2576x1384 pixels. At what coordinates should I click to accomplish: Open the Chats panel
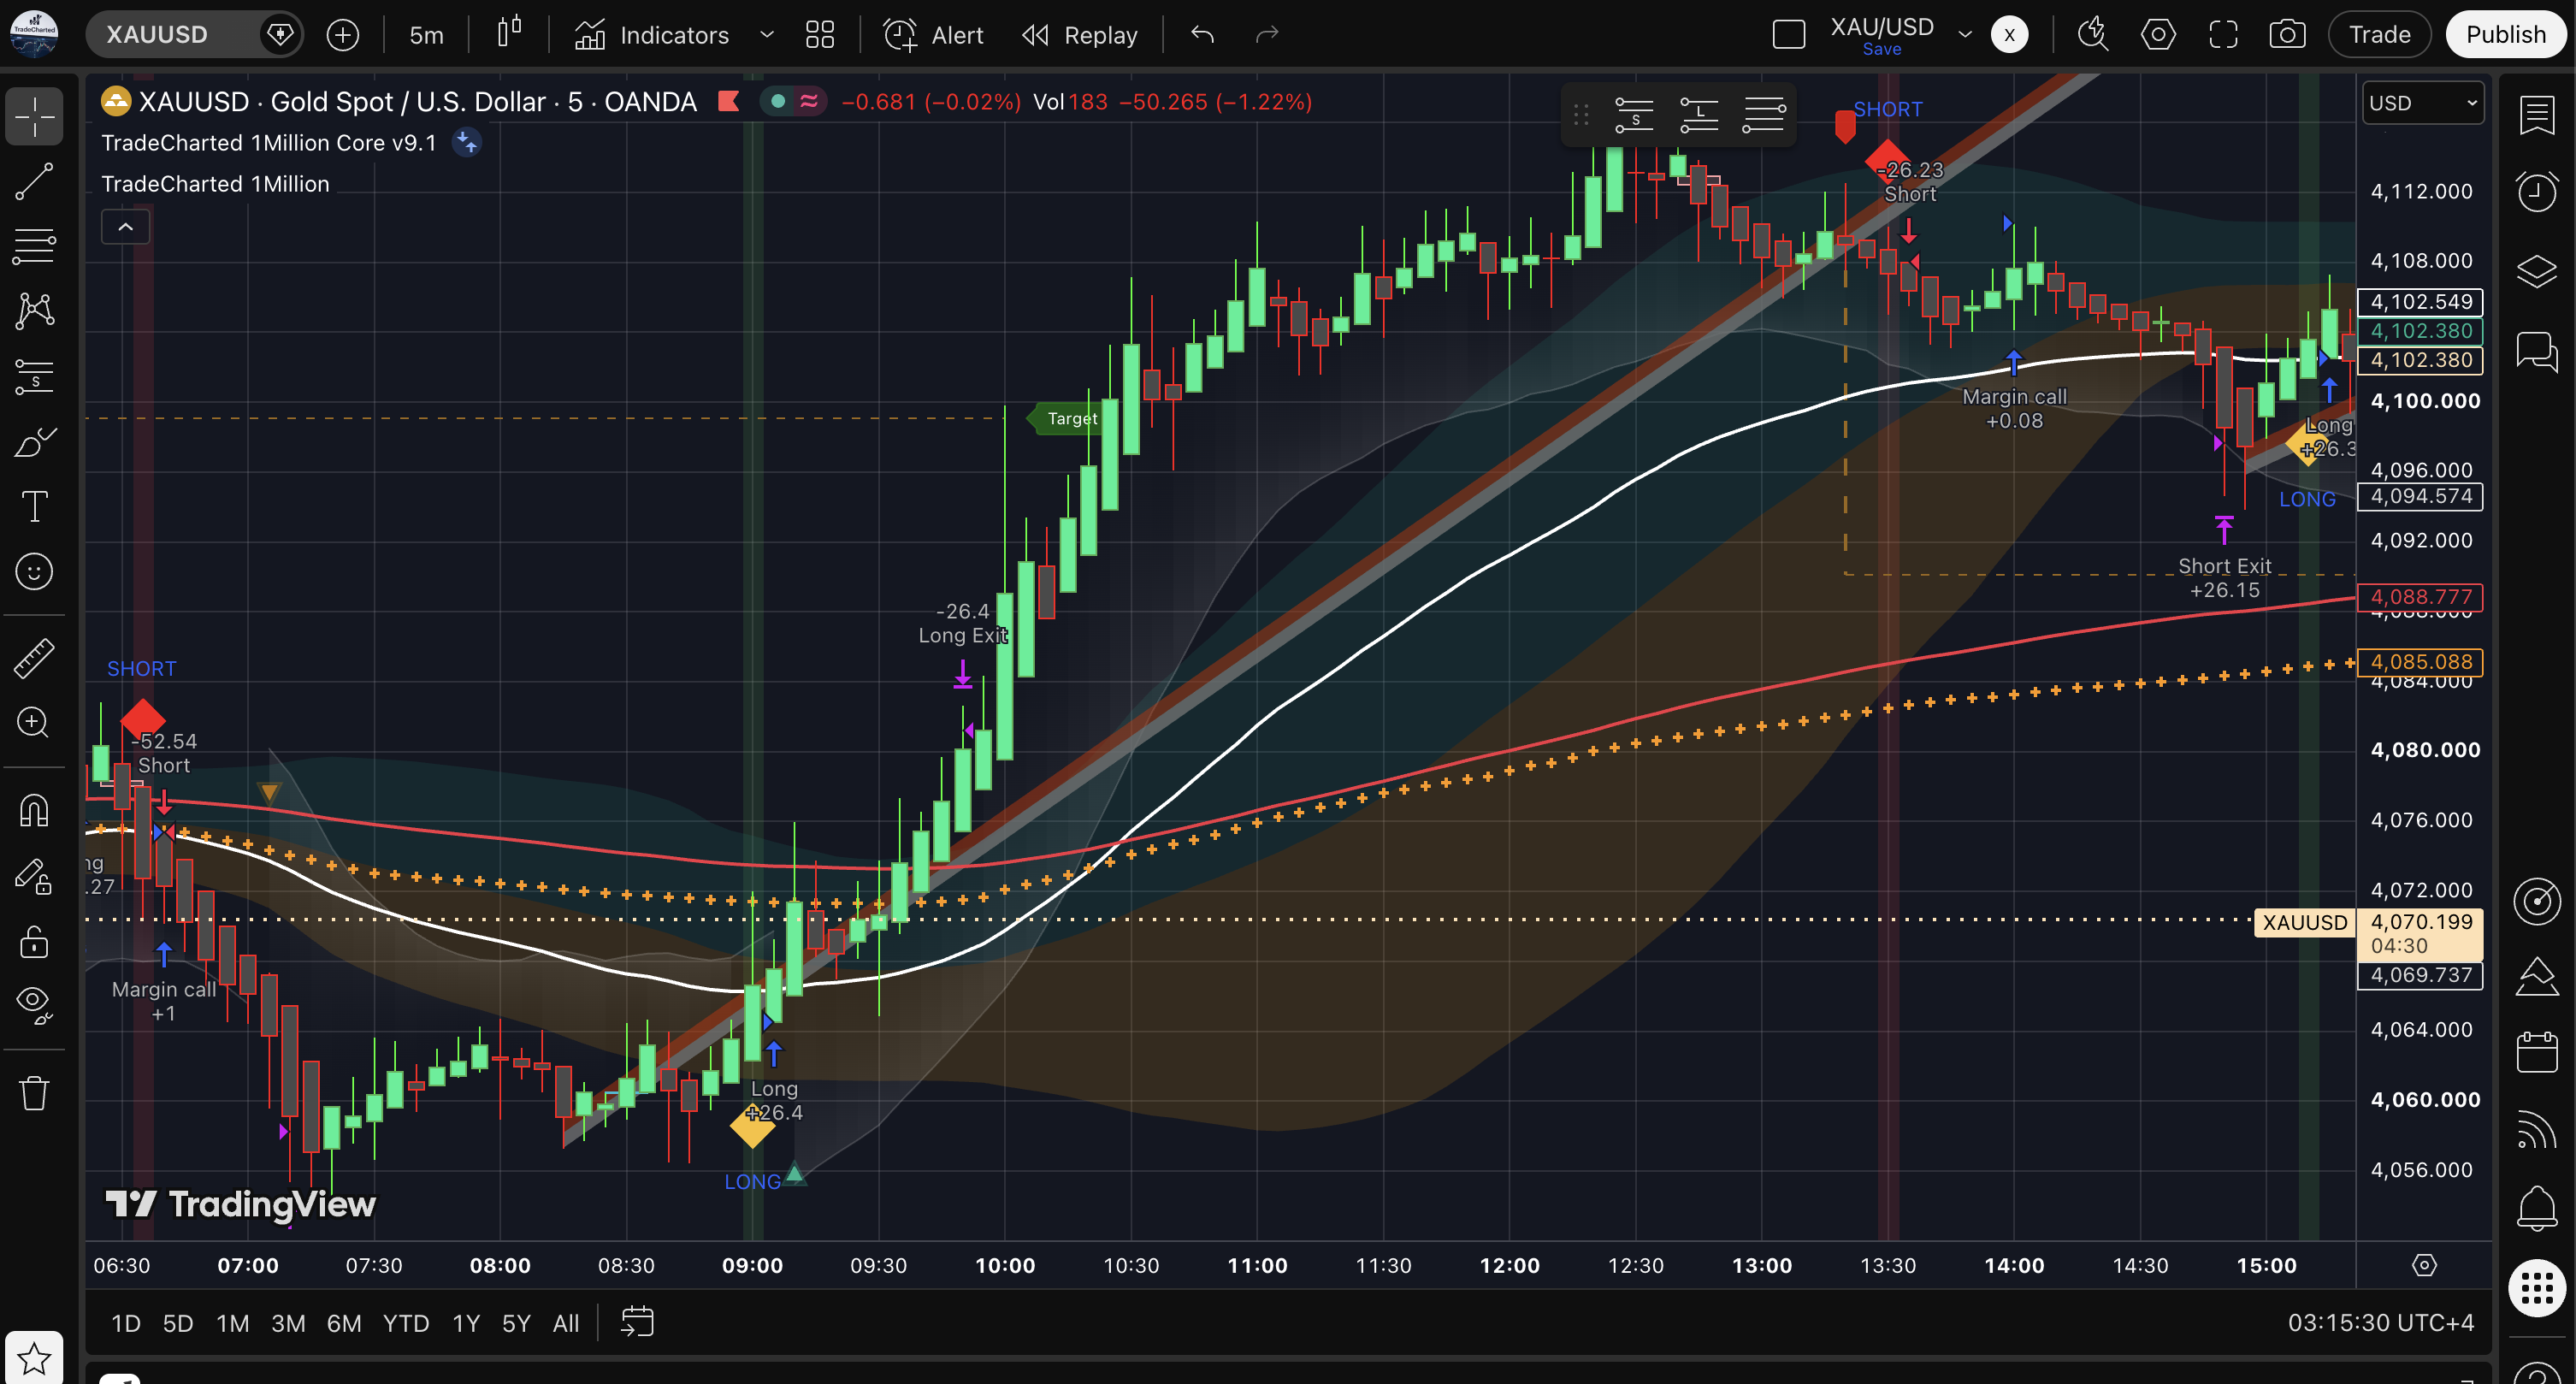point(2537,352)
